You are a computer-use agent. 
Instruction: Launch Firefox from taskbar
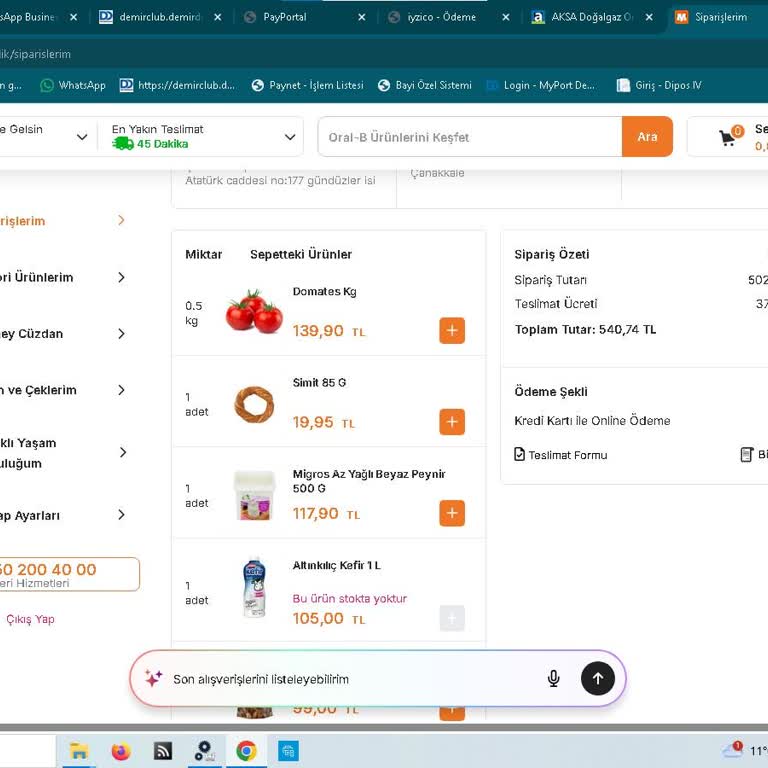(x=121, y=751)
